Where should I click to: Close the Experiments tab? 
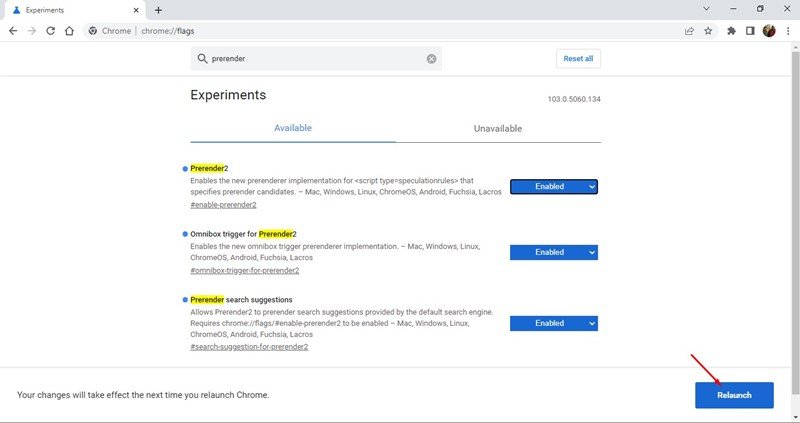click(136, 10)
